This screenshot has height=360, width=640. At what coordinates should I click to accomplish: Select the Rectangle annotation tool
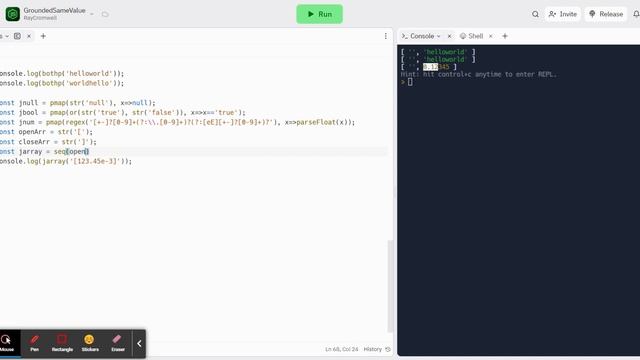click(x=62, y=343)
